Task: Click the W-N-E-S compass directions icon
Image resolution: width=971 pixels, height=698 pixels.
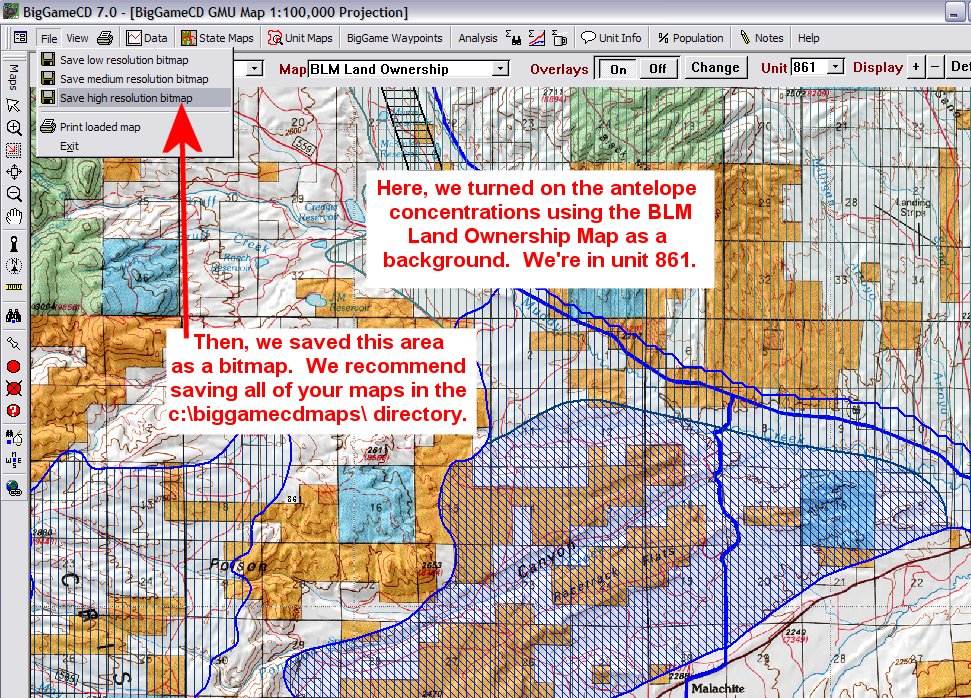Action: click(14, 460)
